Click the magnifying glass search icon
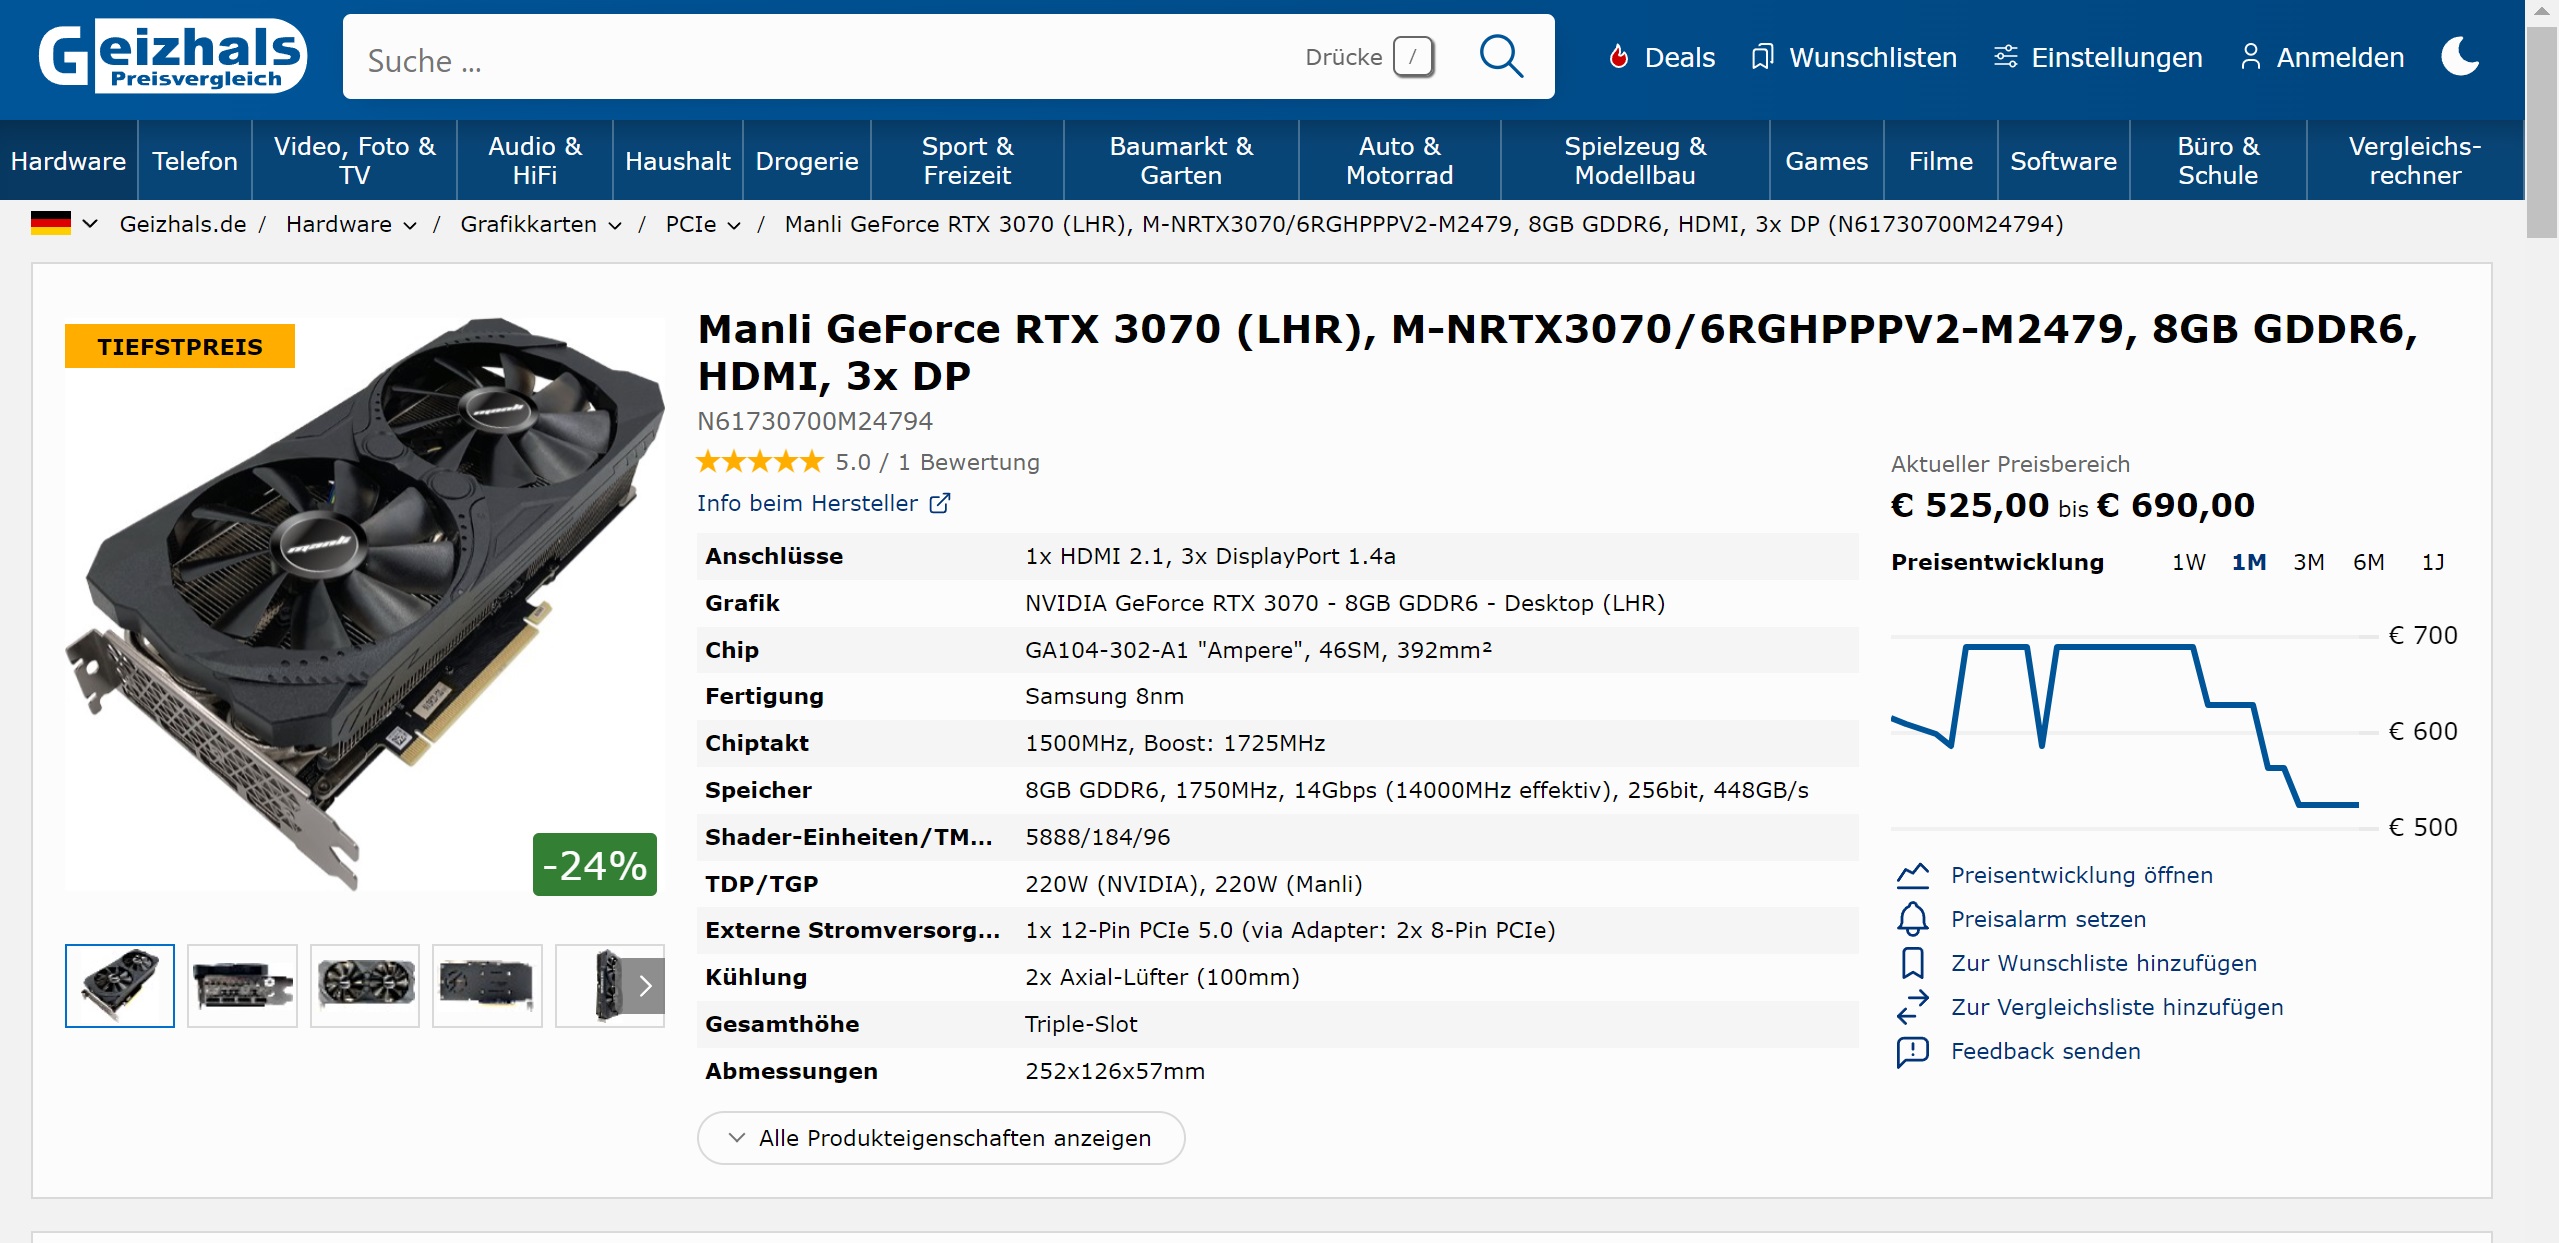Viewport: 2559px width, 1243px height. tap(1500, 57)
